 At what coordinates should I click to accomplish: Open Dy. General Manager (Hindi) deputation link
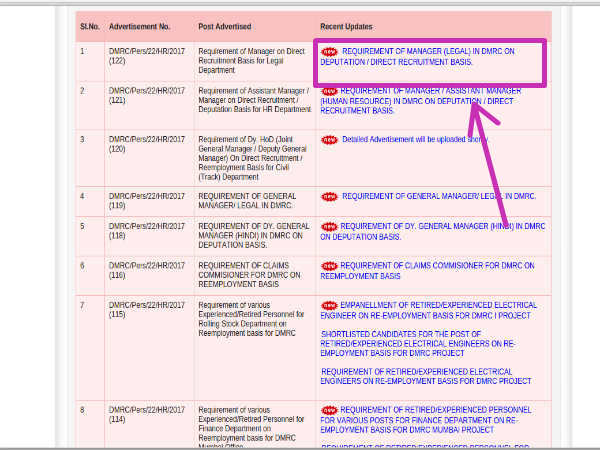[432, 232]
